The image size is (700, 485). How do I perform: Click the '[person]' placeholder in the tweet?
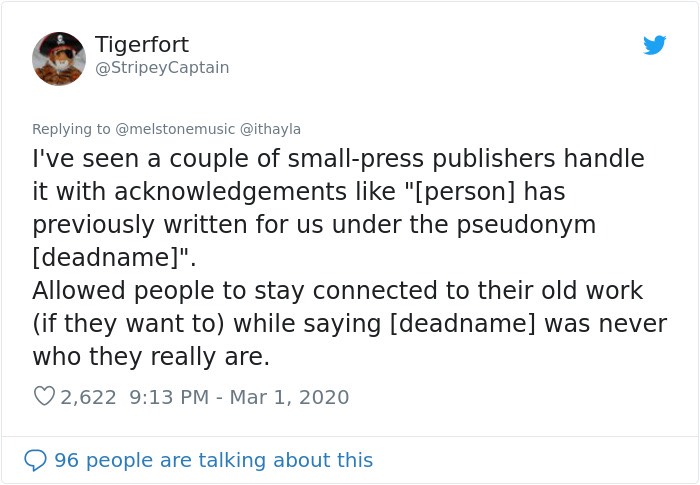coord(465,192)
